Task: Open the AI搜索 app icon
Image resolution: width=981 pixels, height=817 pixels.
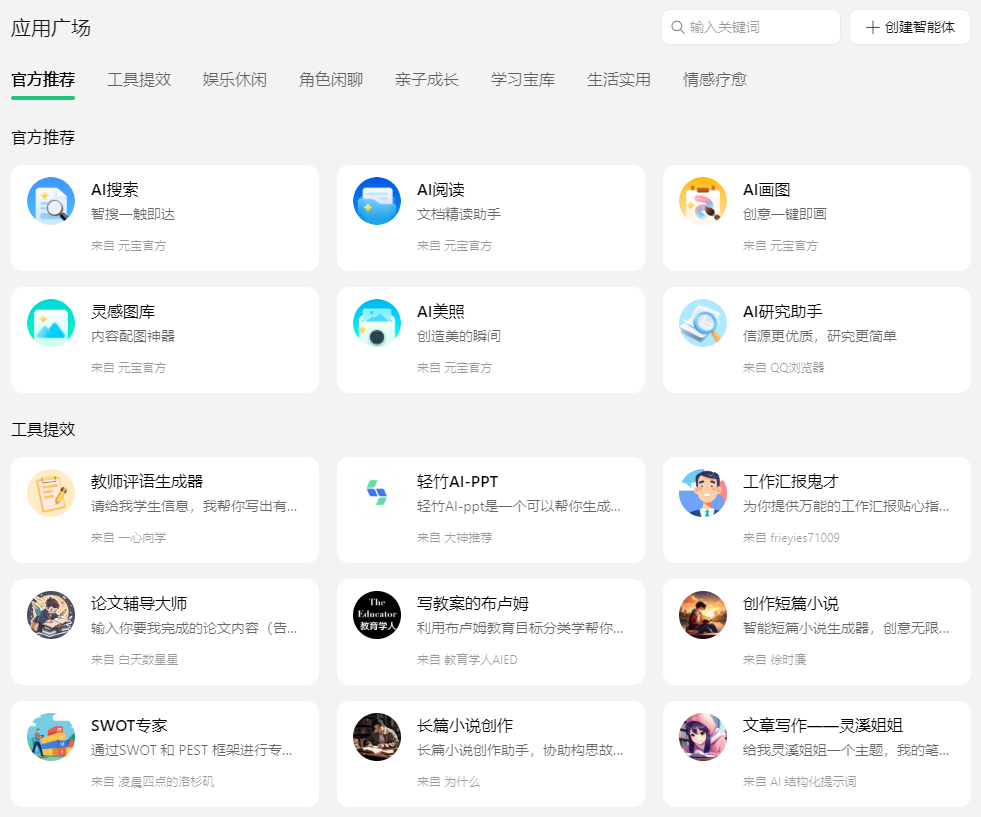Action: tap(51, 200)
